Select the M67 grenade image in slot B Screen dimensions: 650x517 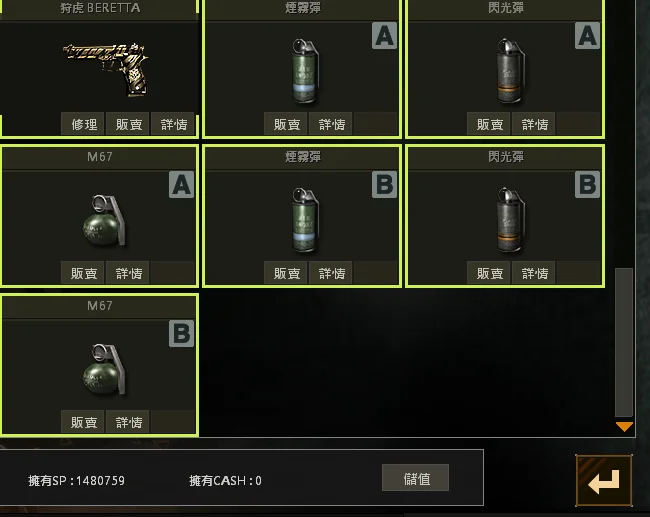[104, 369]
